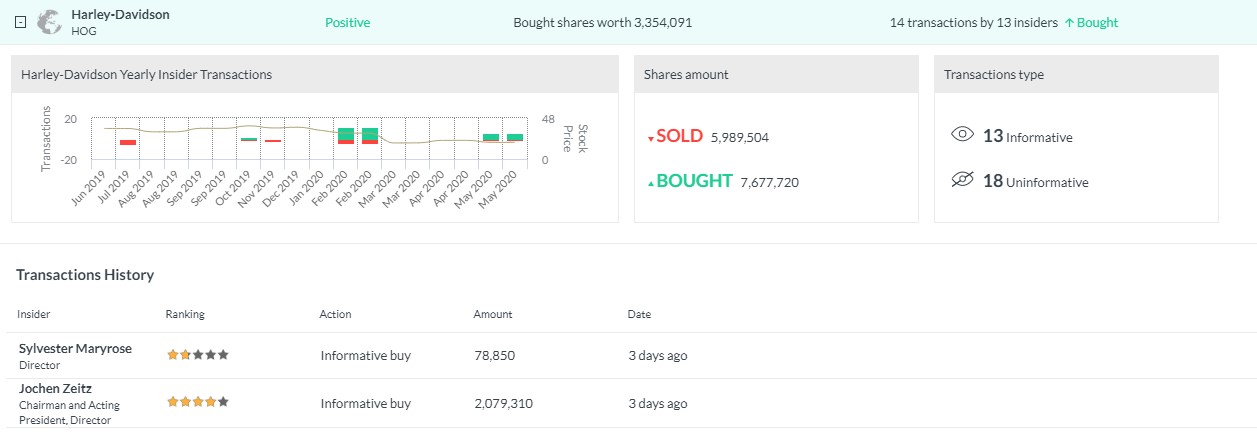
Task: Sort by the Amount column header
Action: tap(492, 314)
